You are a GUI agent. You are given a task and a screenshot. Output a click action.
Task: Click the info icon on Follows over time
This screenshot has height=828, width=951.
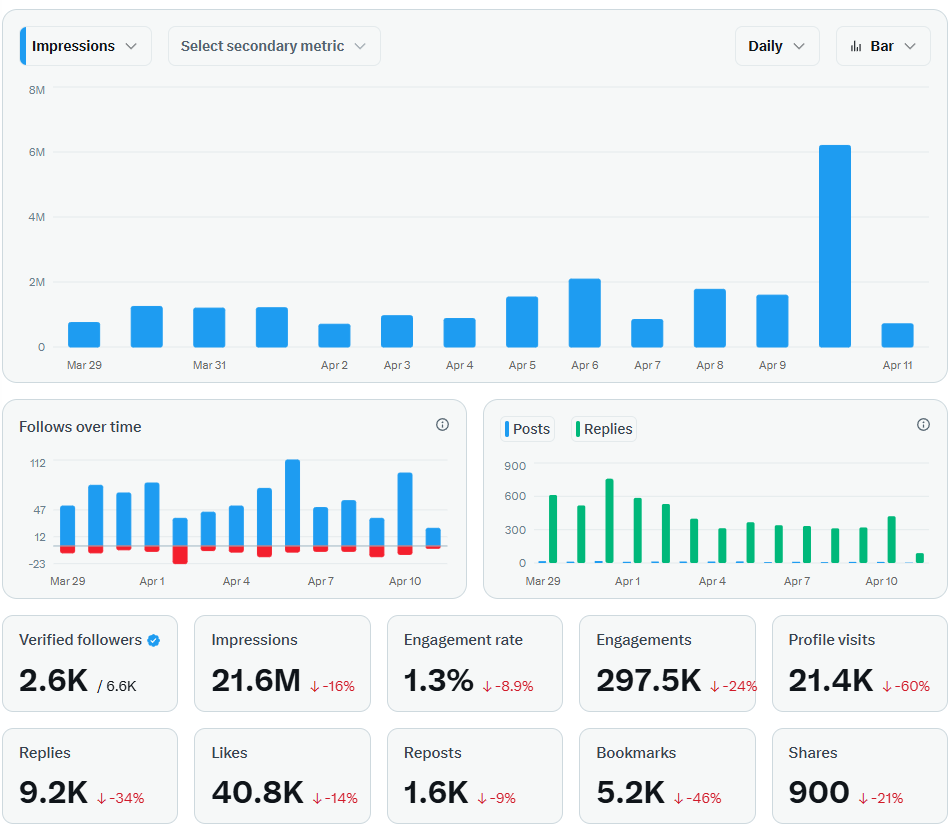pos(443,425)
